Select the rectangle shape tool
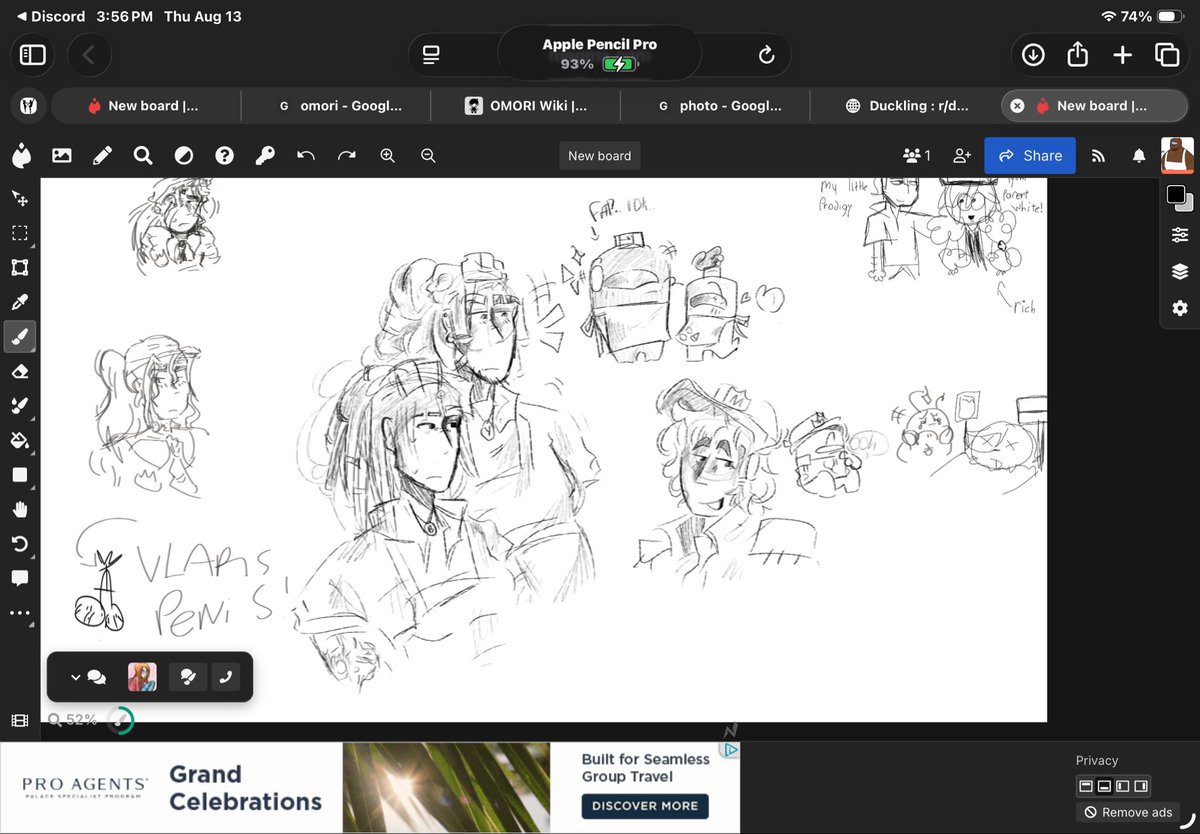 click(19, 475)
